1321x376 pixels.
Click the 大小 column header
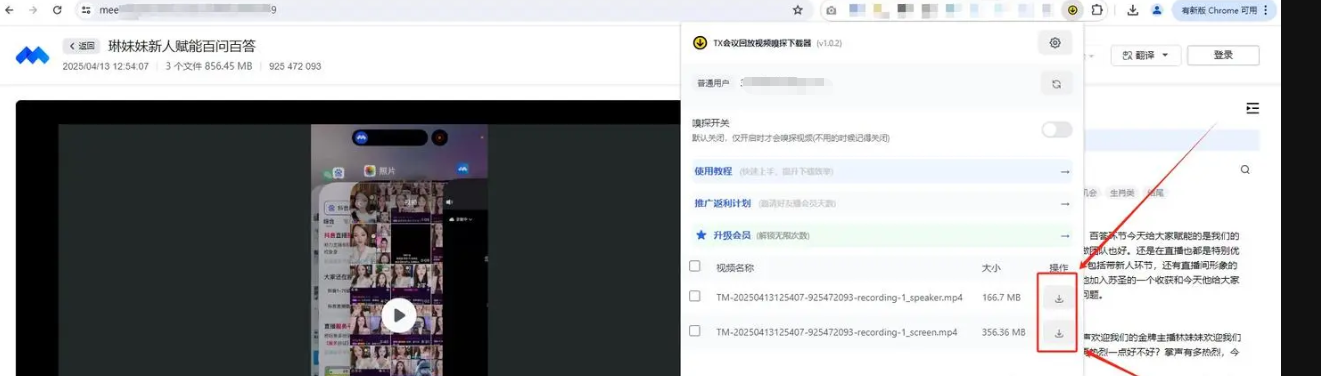(x=991, y=267)
